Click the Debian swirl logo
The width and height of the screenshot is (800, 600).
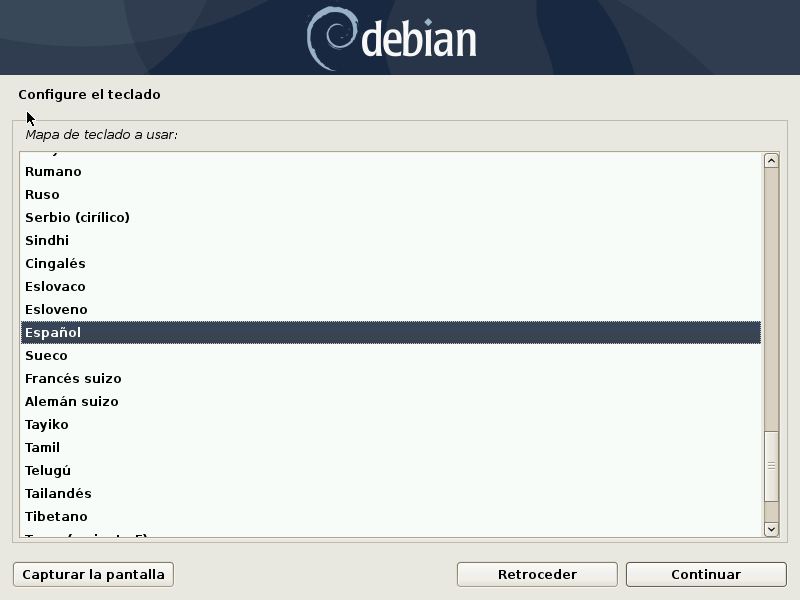pyautogui.click(x=331, y=38)
